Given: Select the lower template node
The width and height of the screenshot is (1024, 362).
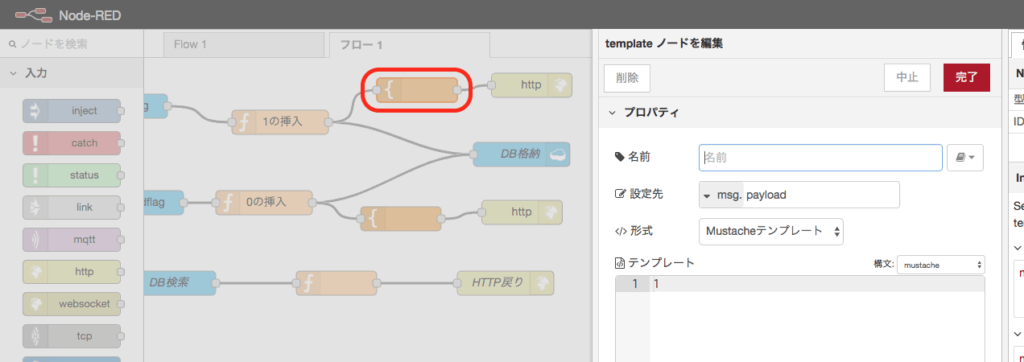Looking at the screenshot, I should tap(401, 219).
